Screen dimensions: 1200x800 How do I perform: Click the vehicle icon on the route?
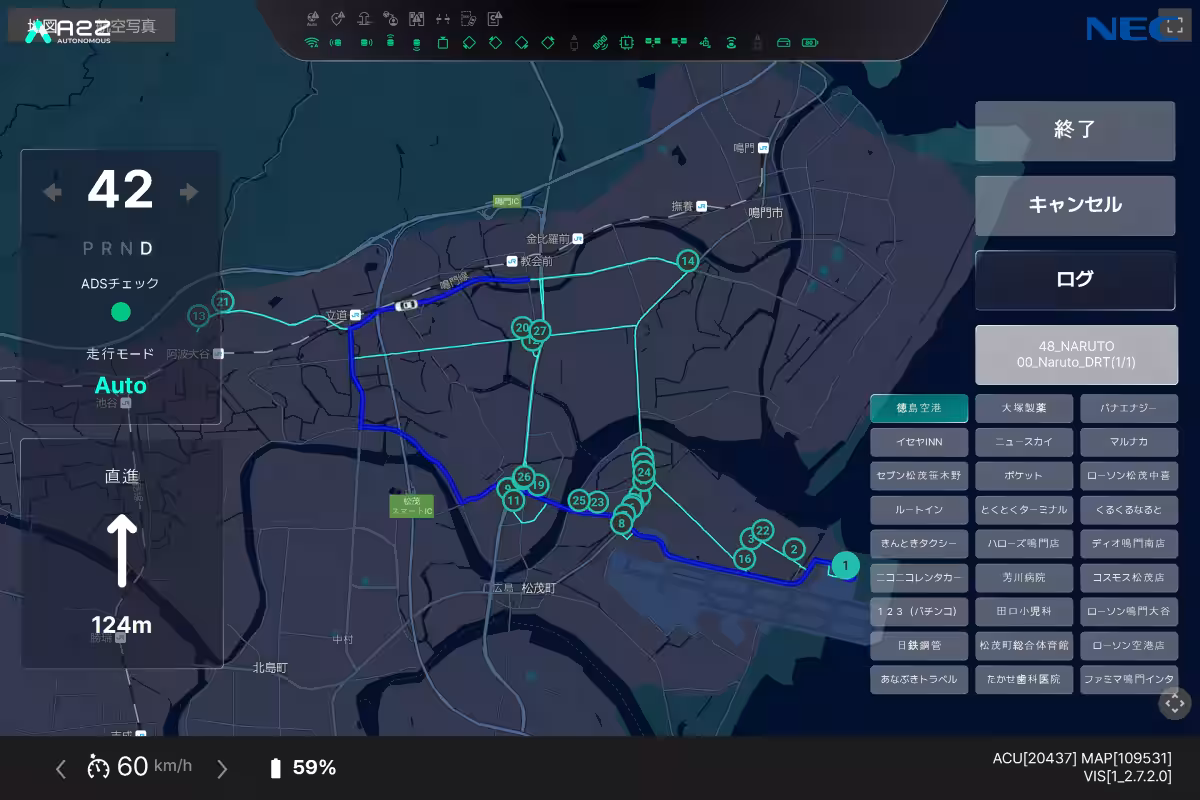(x=406, y=304)
